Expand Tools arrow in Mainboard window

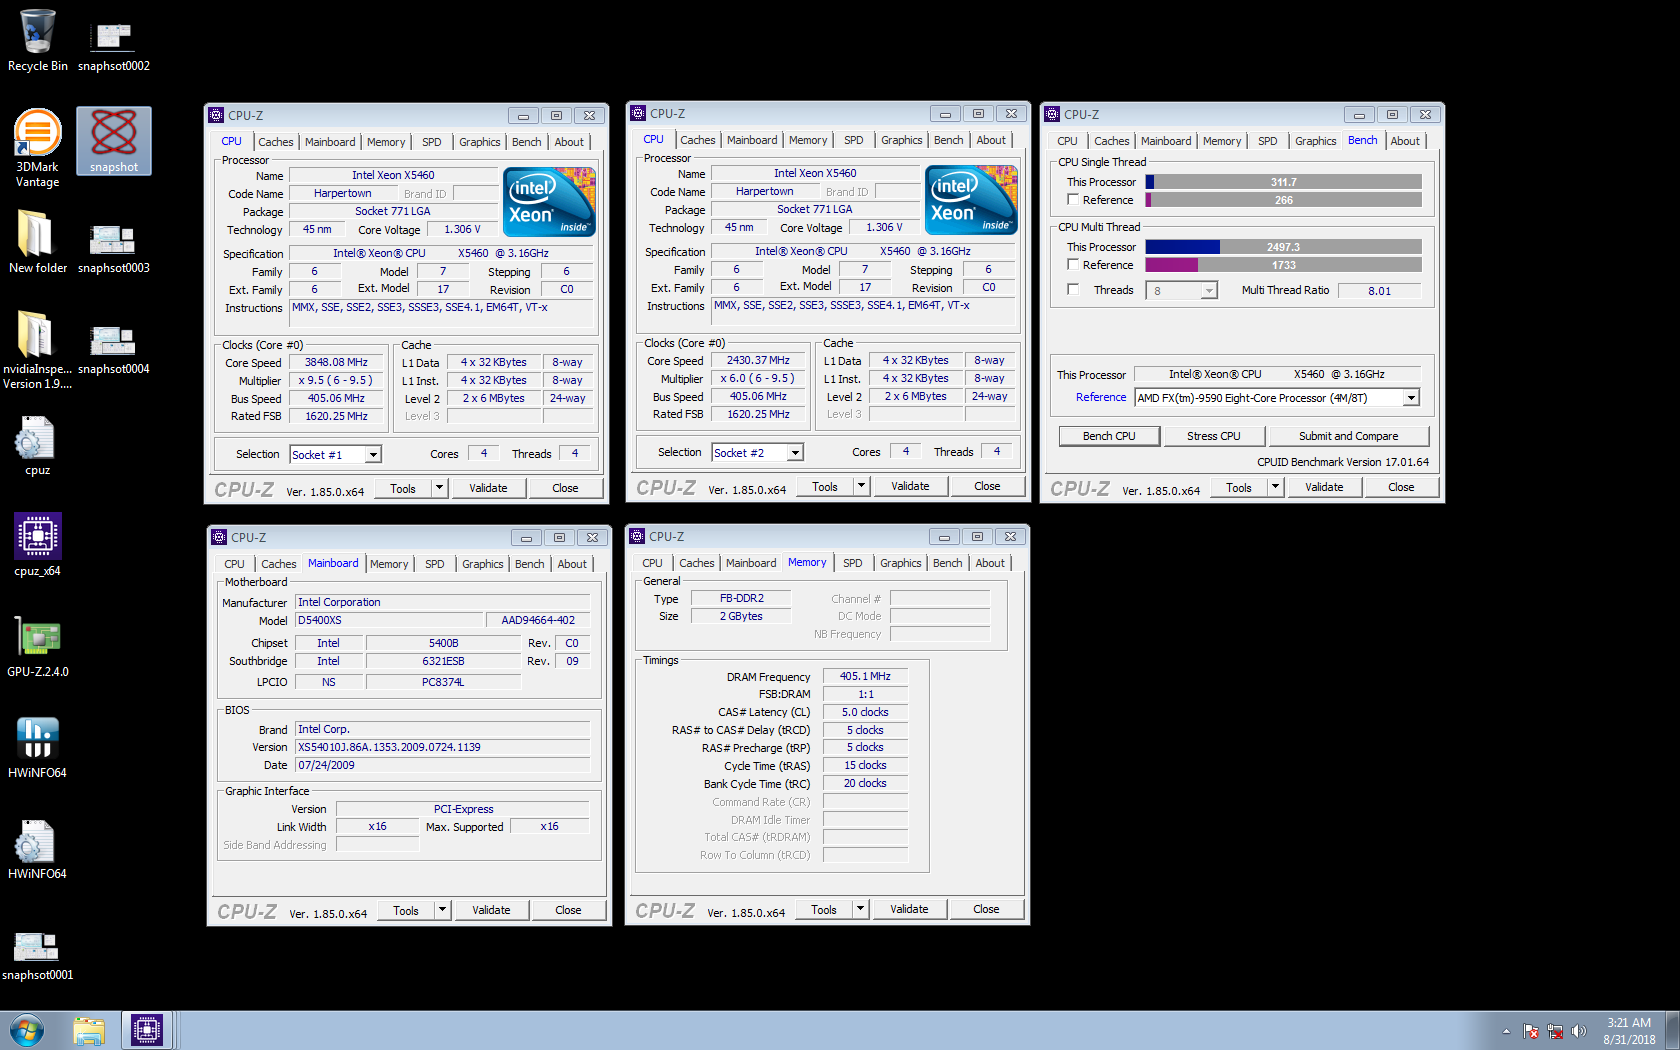click(442, 910)
